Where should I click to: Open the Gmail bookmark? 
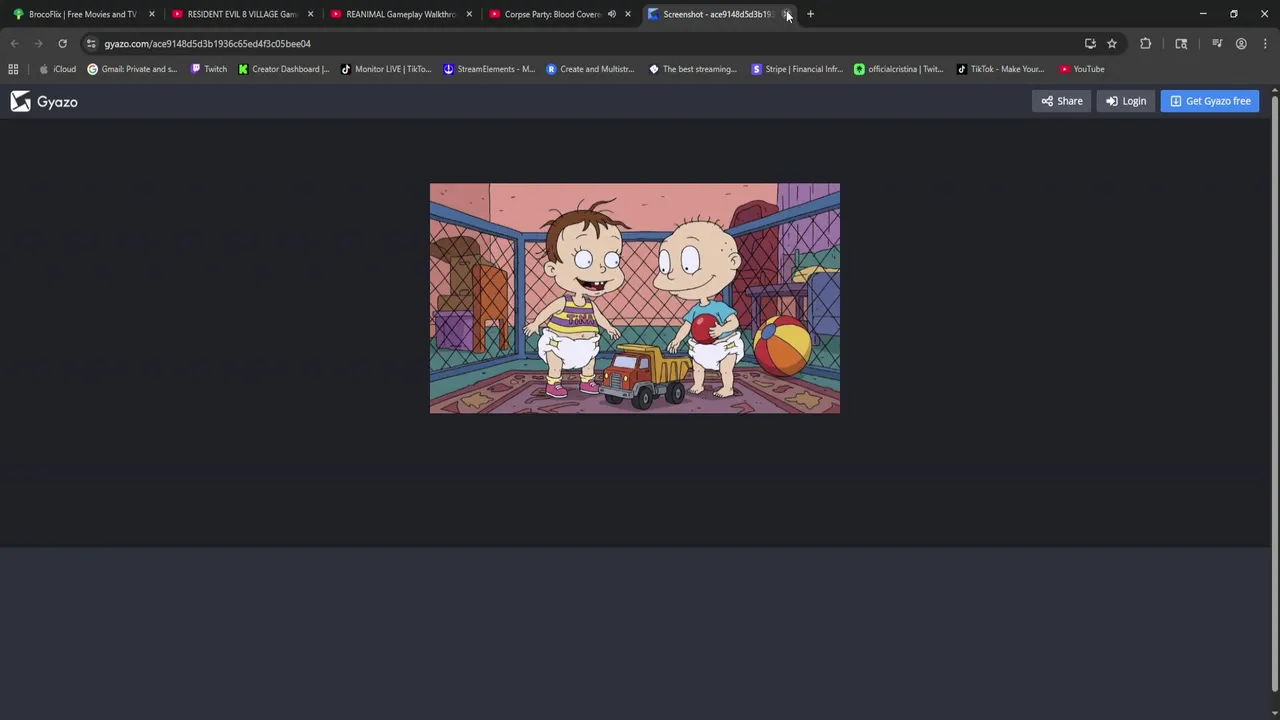[132, 69]
